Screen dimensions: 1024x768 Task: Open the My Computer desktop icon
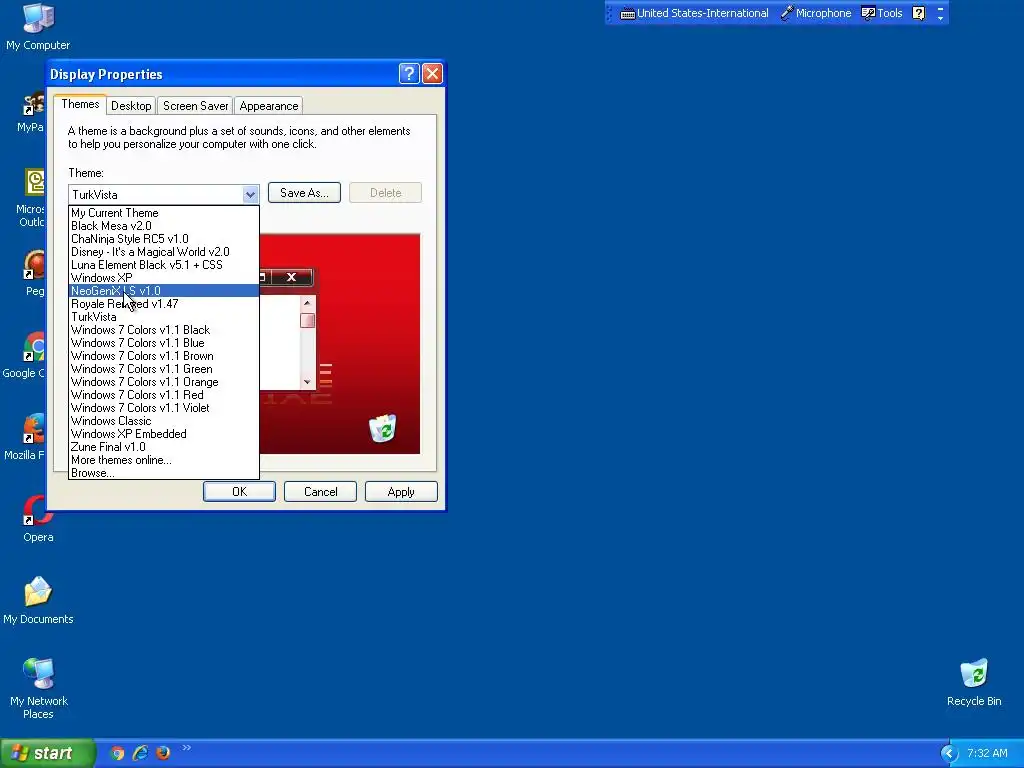pyautogui.click(x=38, y=27)
